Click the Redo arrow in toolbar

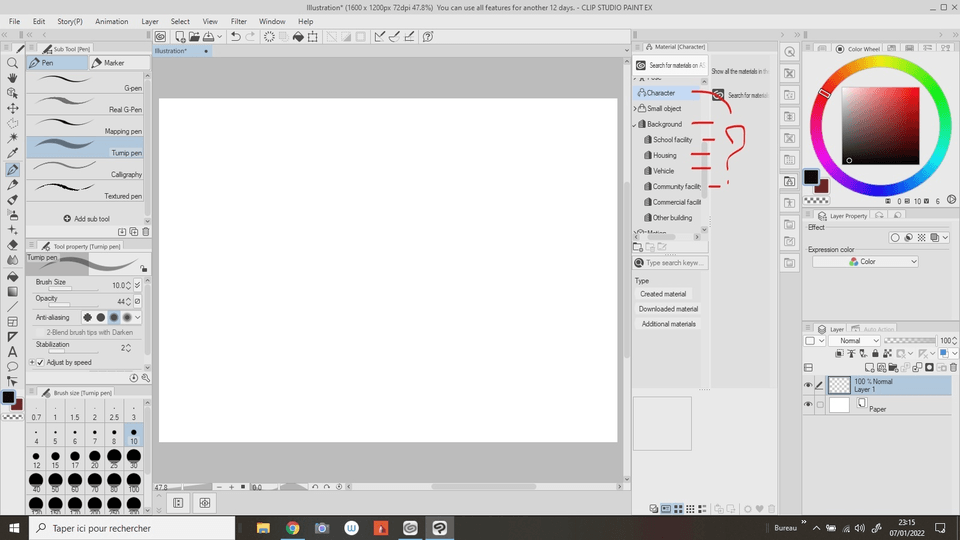pos(250,37)
